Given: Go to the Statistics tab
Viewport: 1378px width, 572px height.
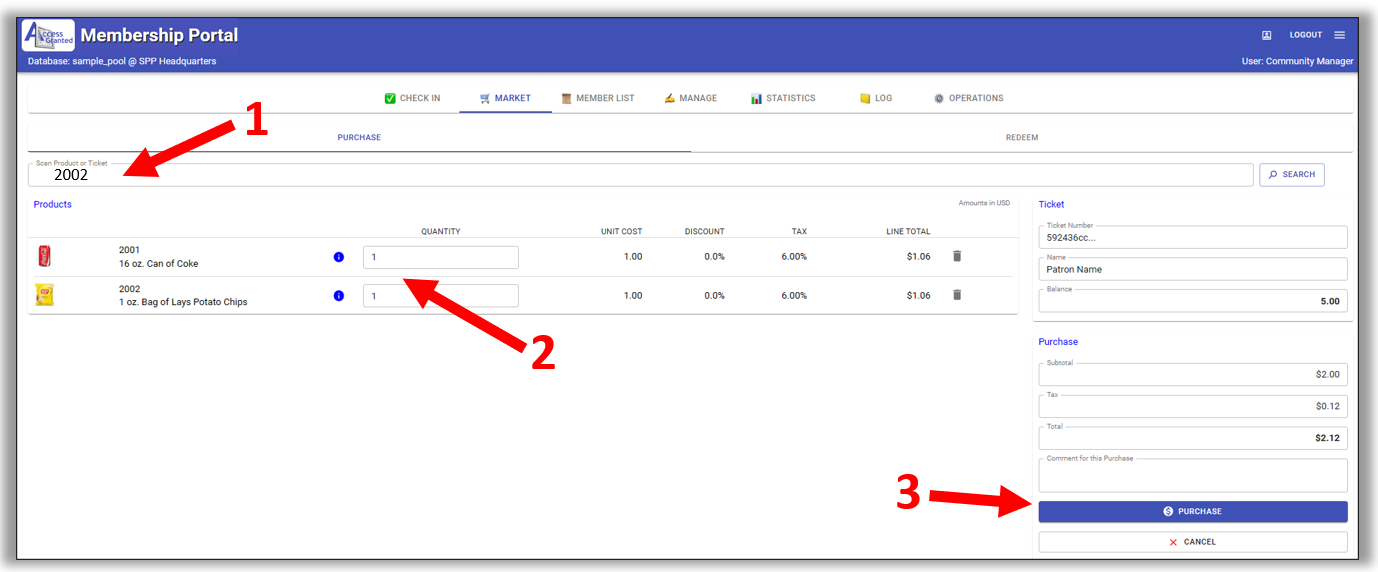Looking at the screenshot, I should click(x=783, y=98).
